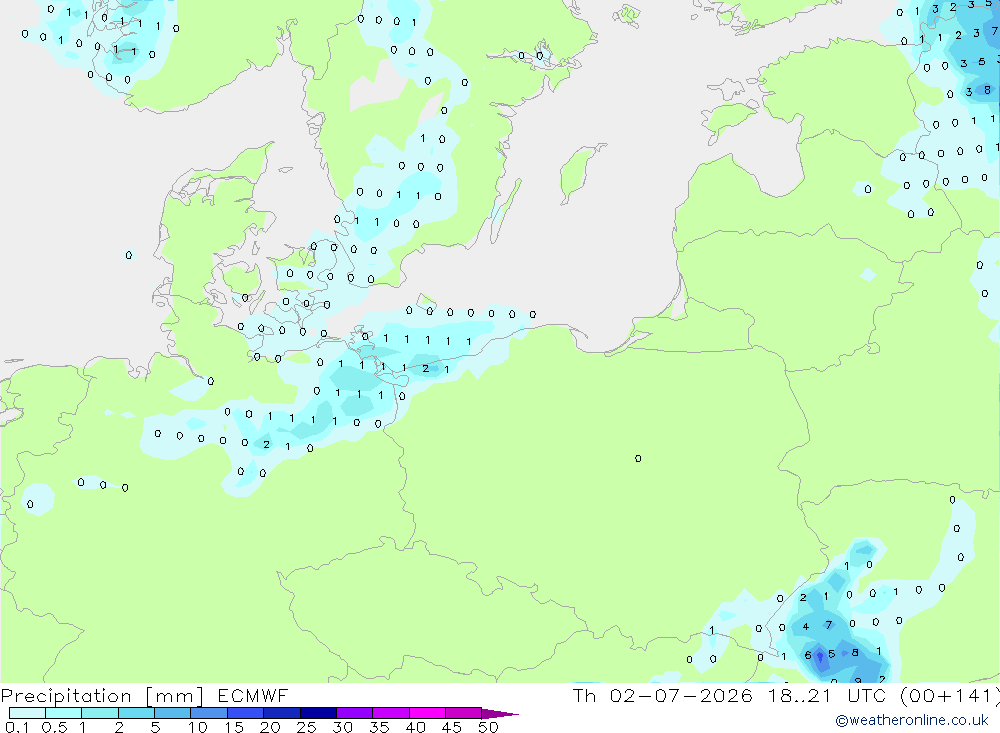The image size is (1000, 733).
Task: Click the "ECMWF" model label
Action: pos(253,696)
